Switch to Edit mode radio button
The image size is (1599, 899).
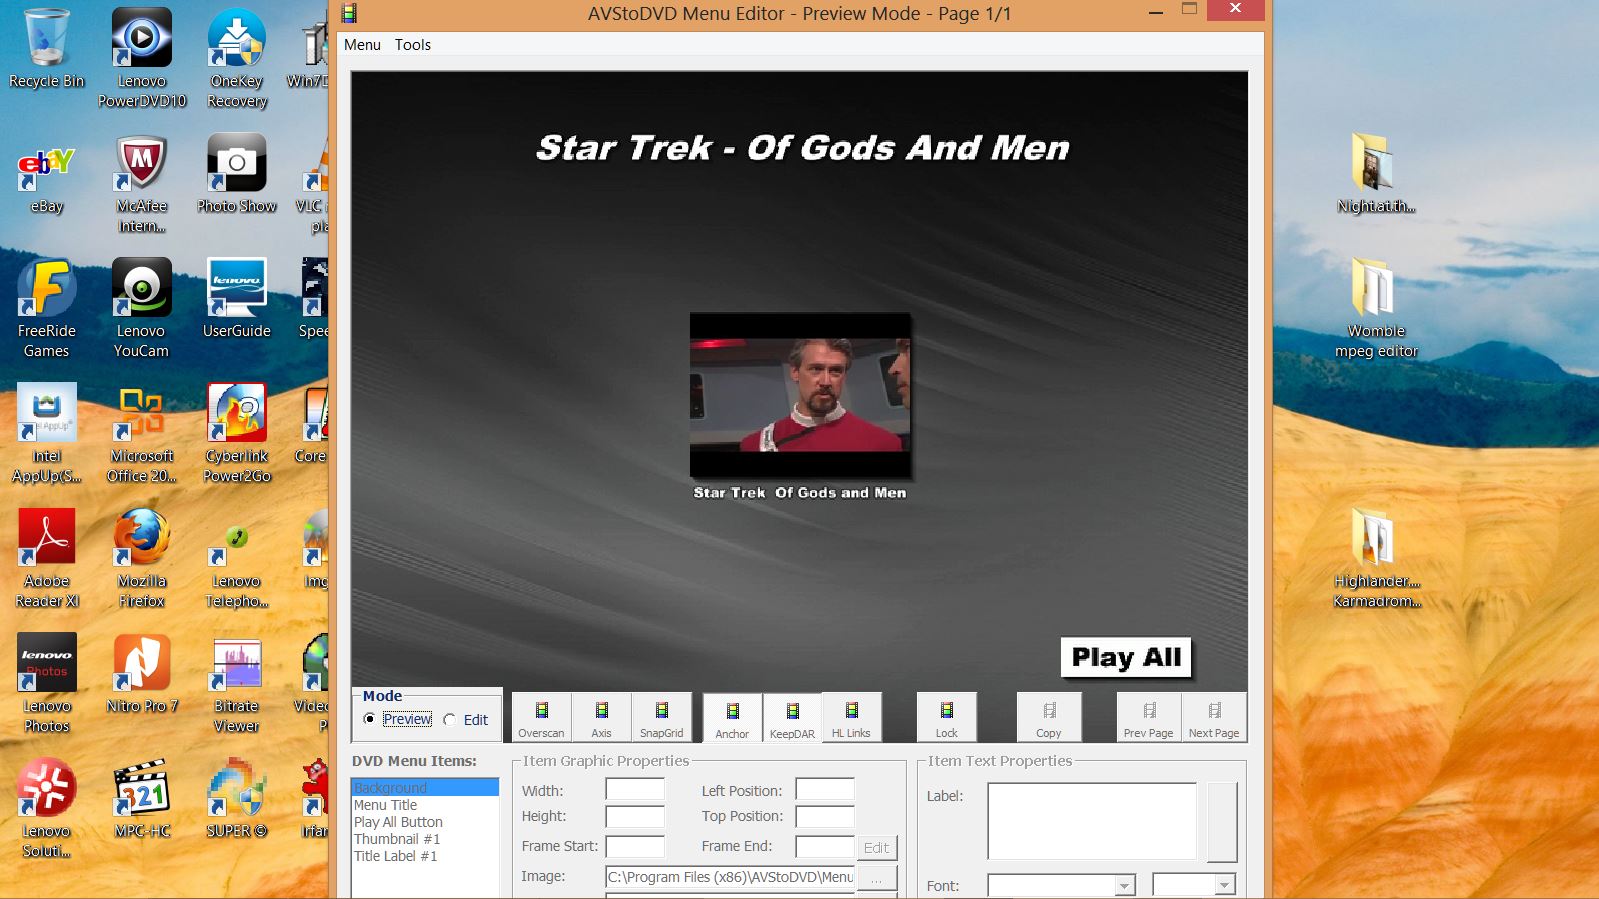[450, 720]
